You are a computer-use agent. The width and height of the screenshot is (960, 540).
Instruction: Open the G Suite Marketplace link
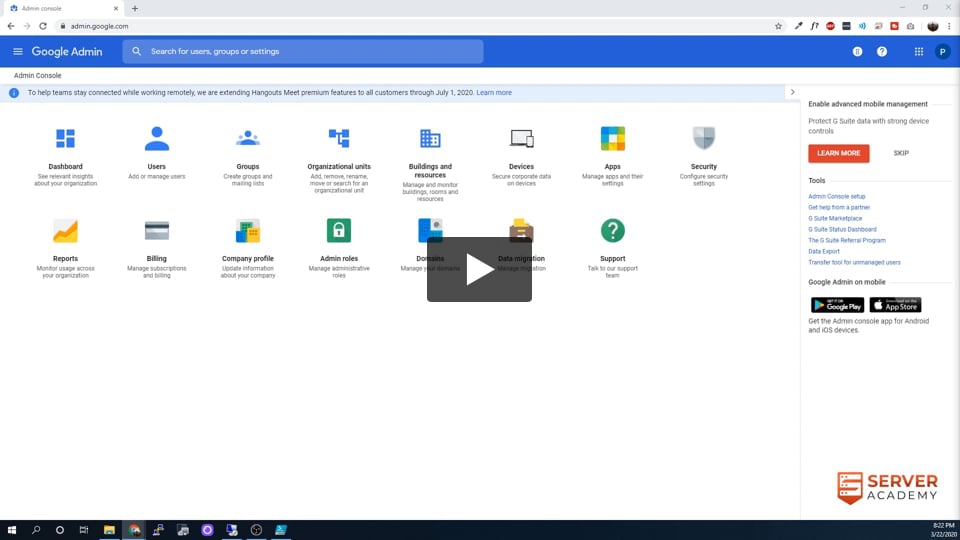(x=835, y=218)
